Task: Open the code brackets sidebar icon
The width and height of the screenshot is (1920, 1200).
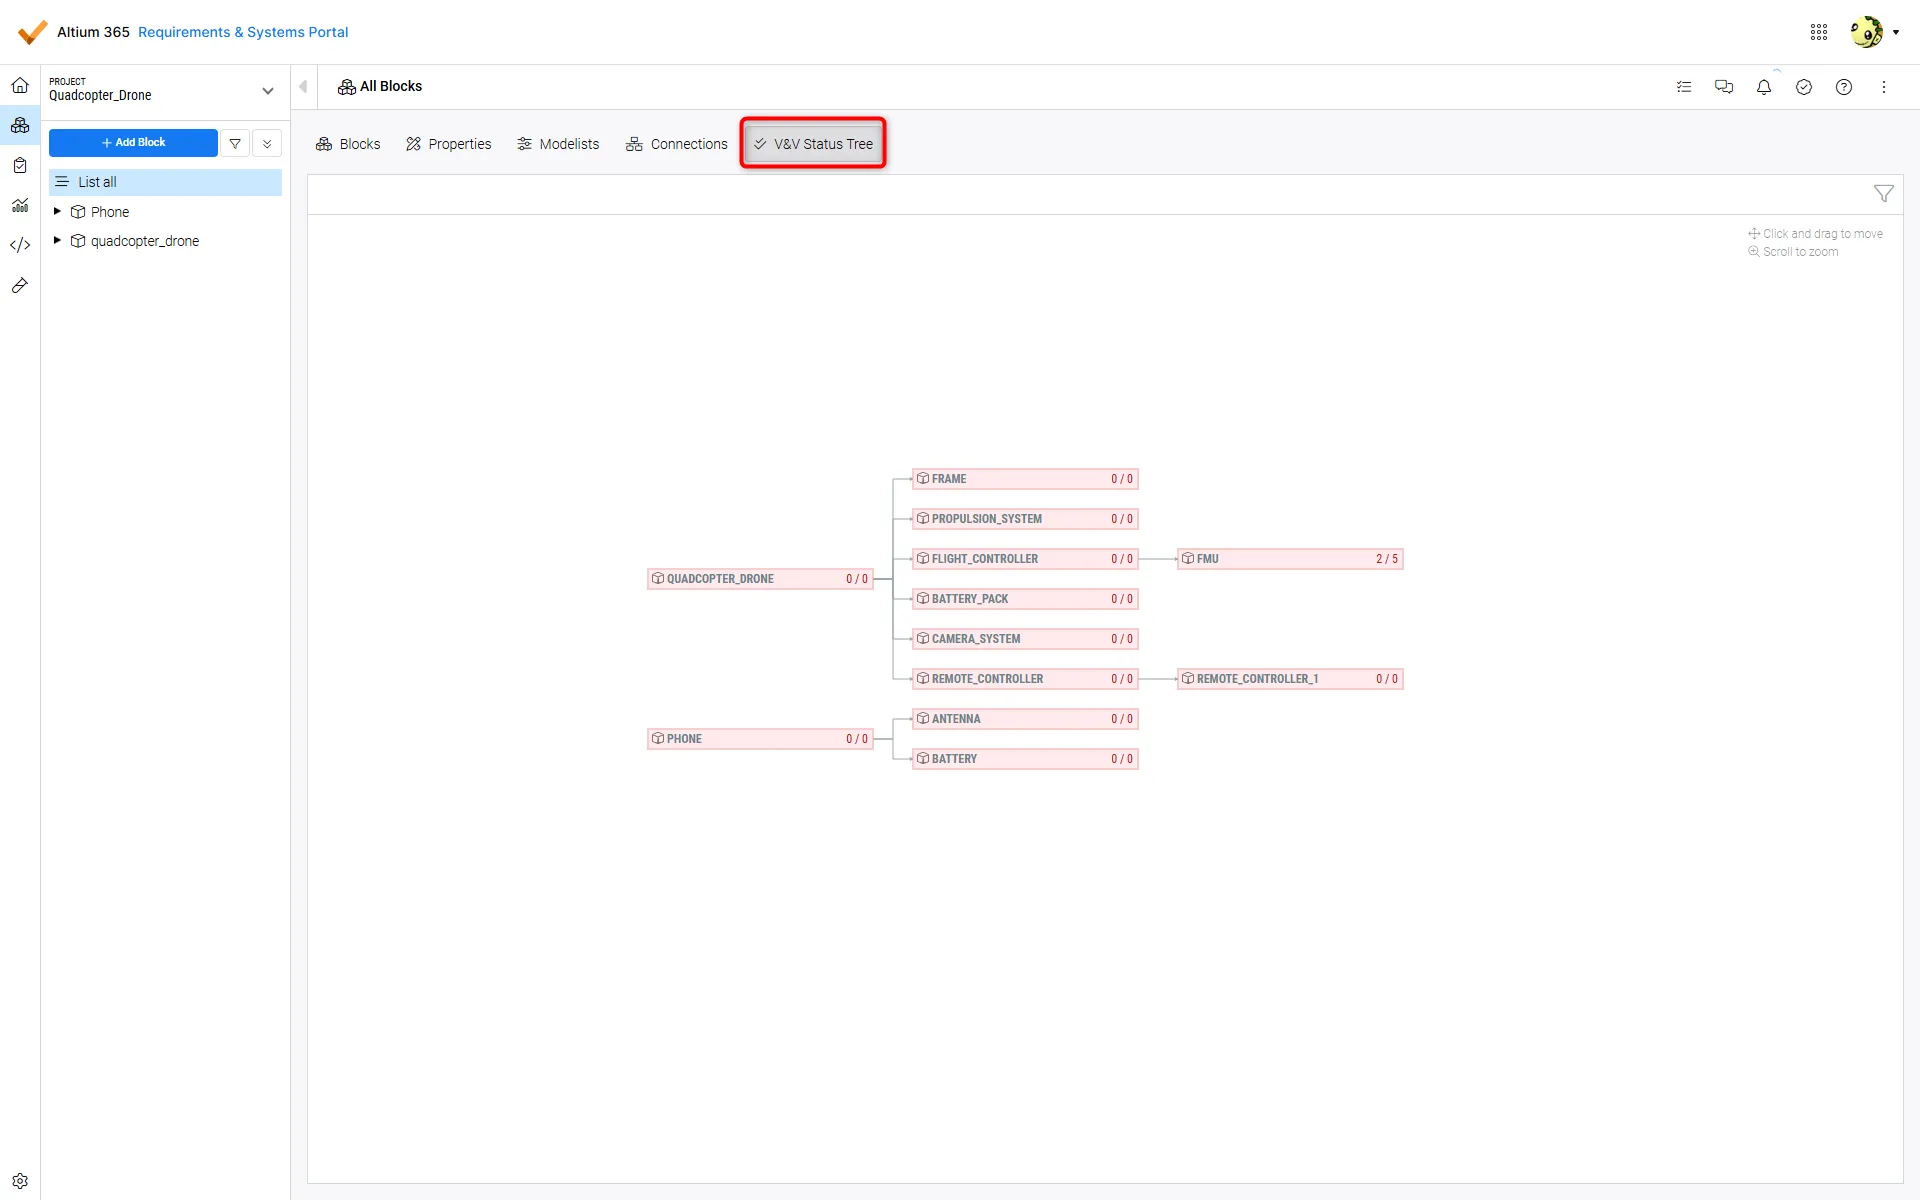Action: [x=20, y=245]
